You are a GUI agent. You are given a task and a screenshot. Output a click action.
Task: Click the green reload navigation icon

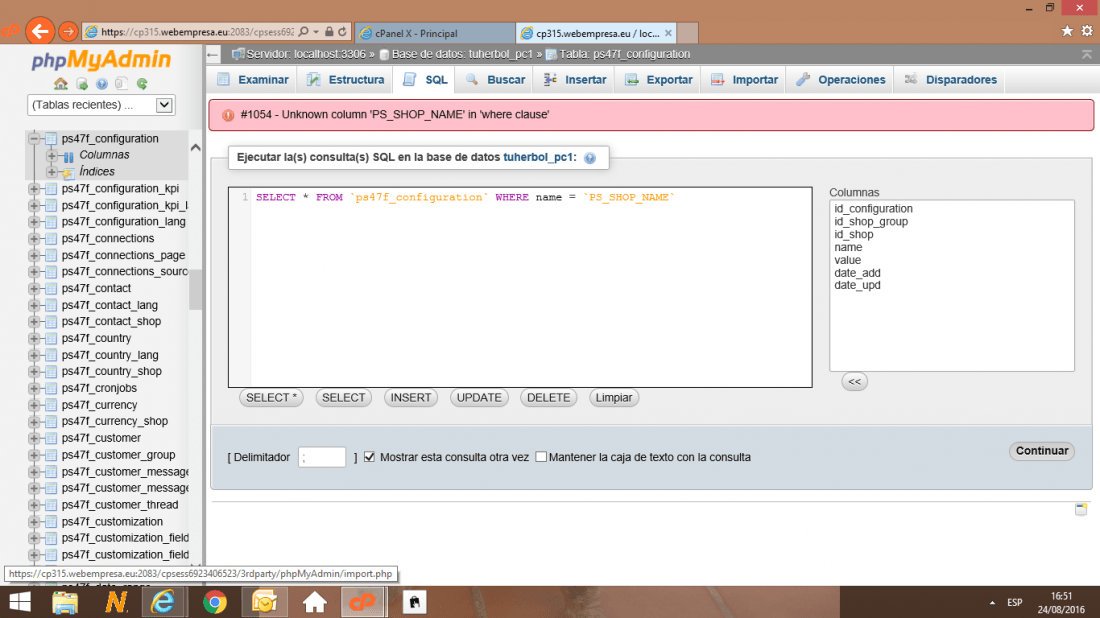142,84
